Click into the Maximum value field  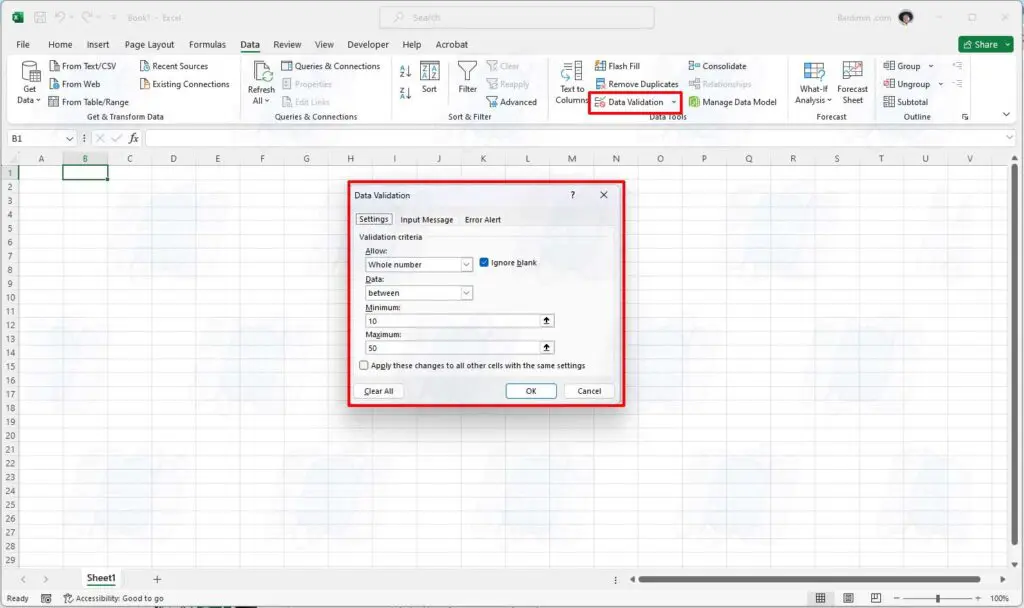(453, 347)
